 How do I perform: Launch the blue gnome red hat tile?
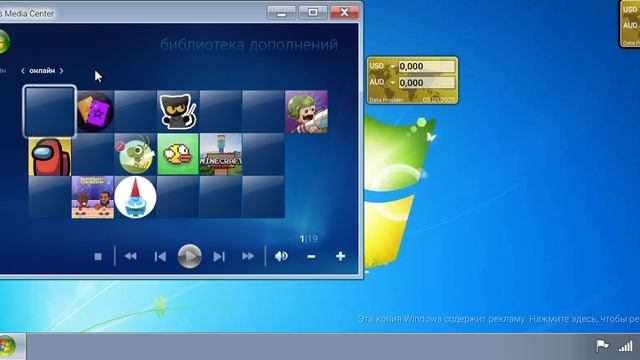pyautogui.click(x=135, y=197)
